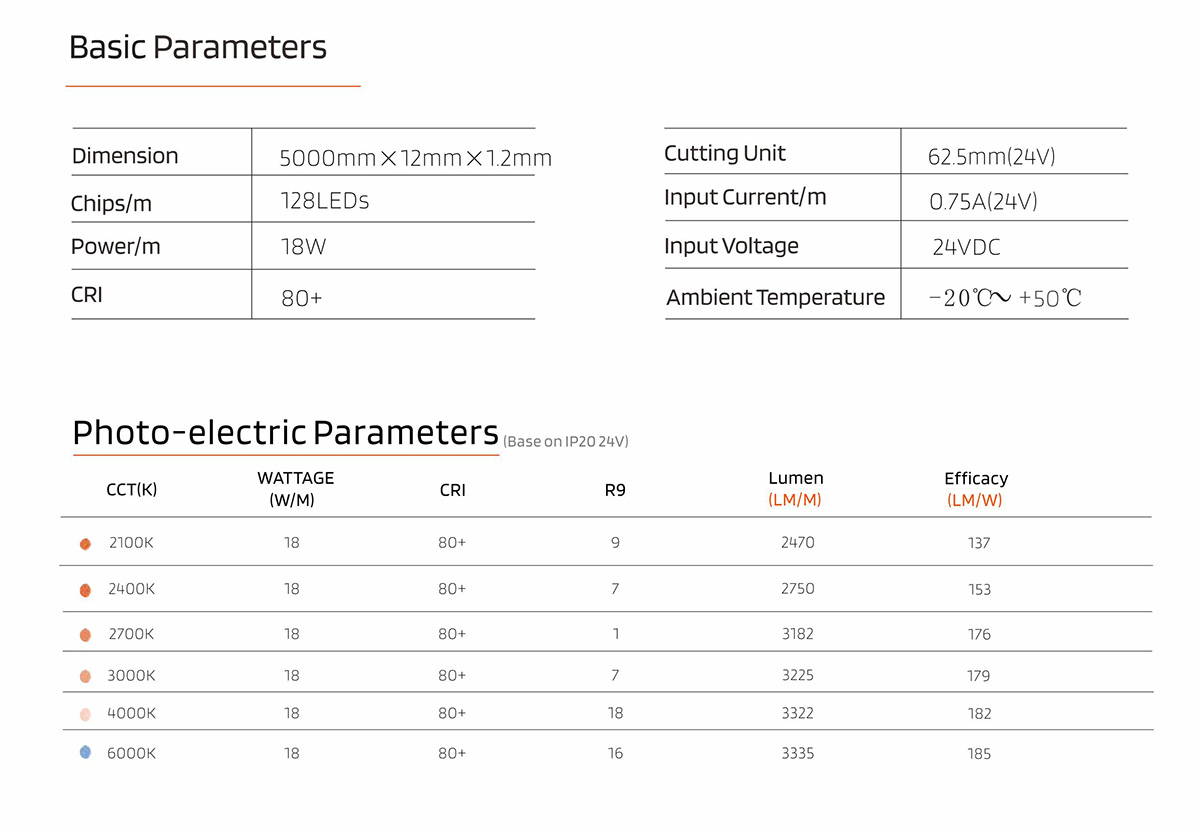Click the 2700K color dot
Screen dimensions: 1200x830
(x=85, y=635)
